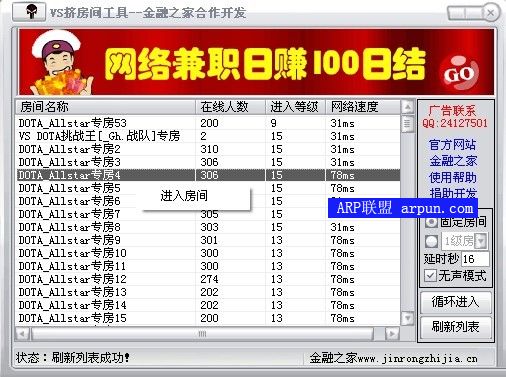The image size is (506, 377).
Task: Select row DOTA_Allstar专房2
Action: click(208, 149)
